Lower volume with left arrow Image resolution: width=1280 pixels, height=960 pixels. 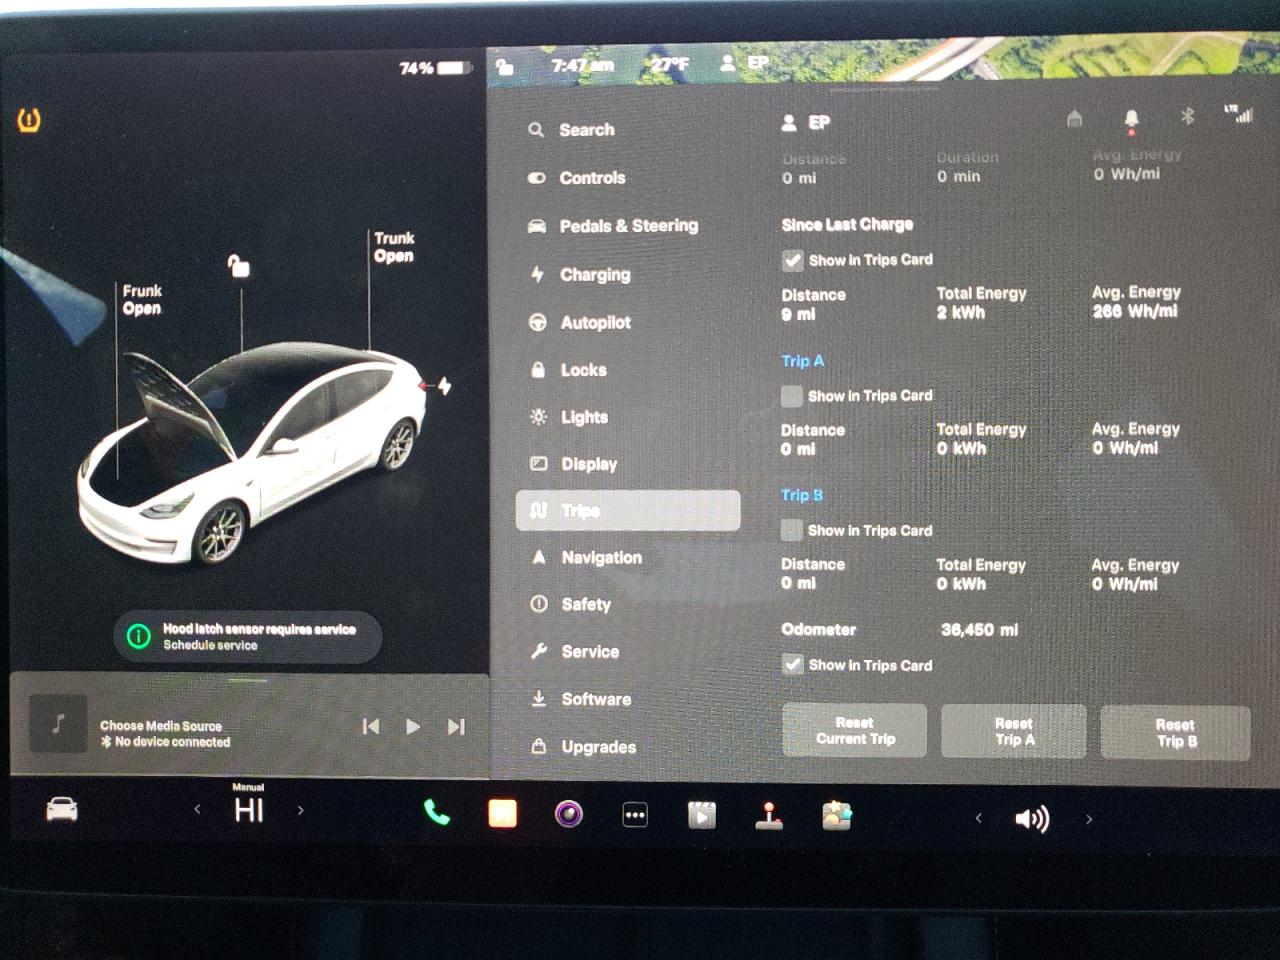(978, 819)
